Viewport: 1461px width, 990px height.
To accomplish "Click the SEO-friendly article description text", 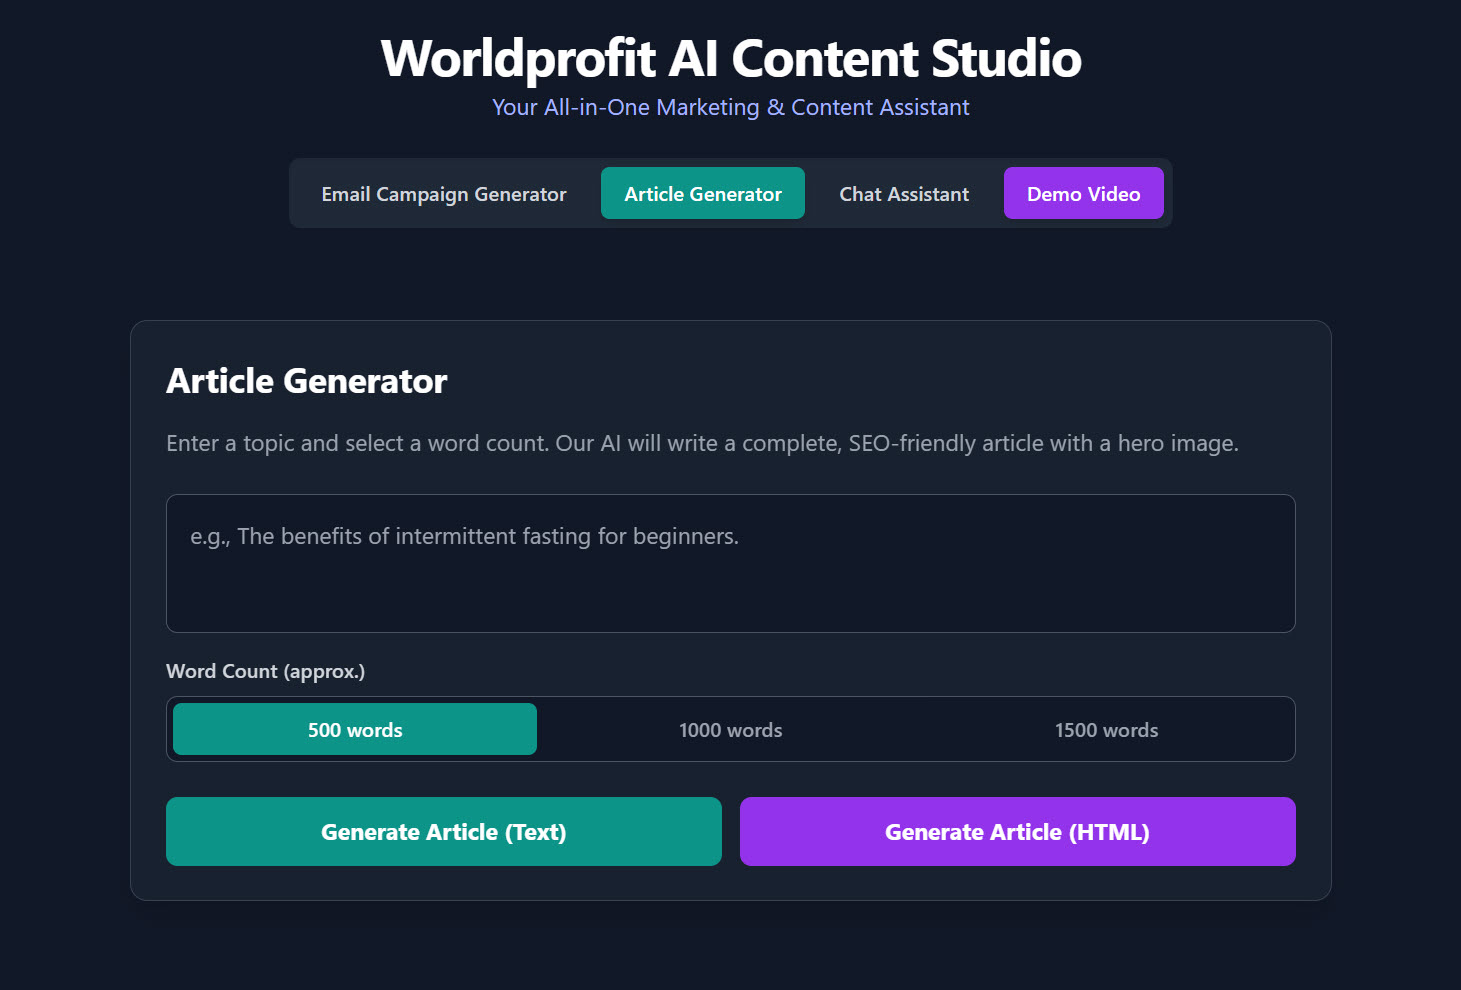I will (x=702, y=443).
